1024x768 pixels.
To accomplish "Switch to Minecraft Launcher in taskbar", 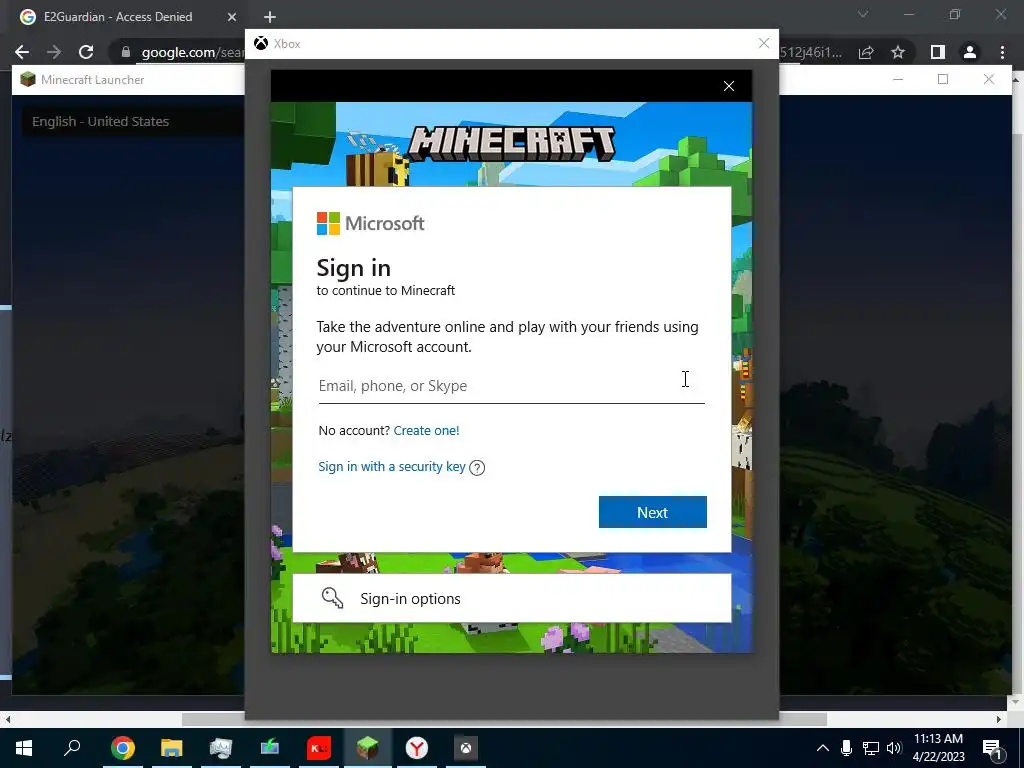I will (x=368, y=748).
